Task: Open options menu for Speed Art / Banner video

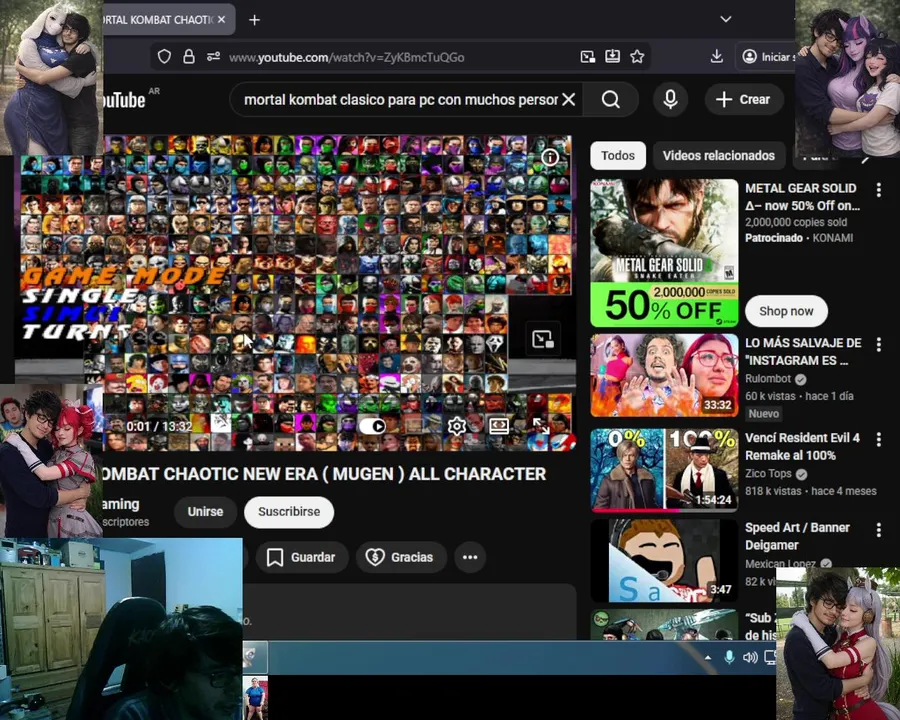Action: (878, 529)
